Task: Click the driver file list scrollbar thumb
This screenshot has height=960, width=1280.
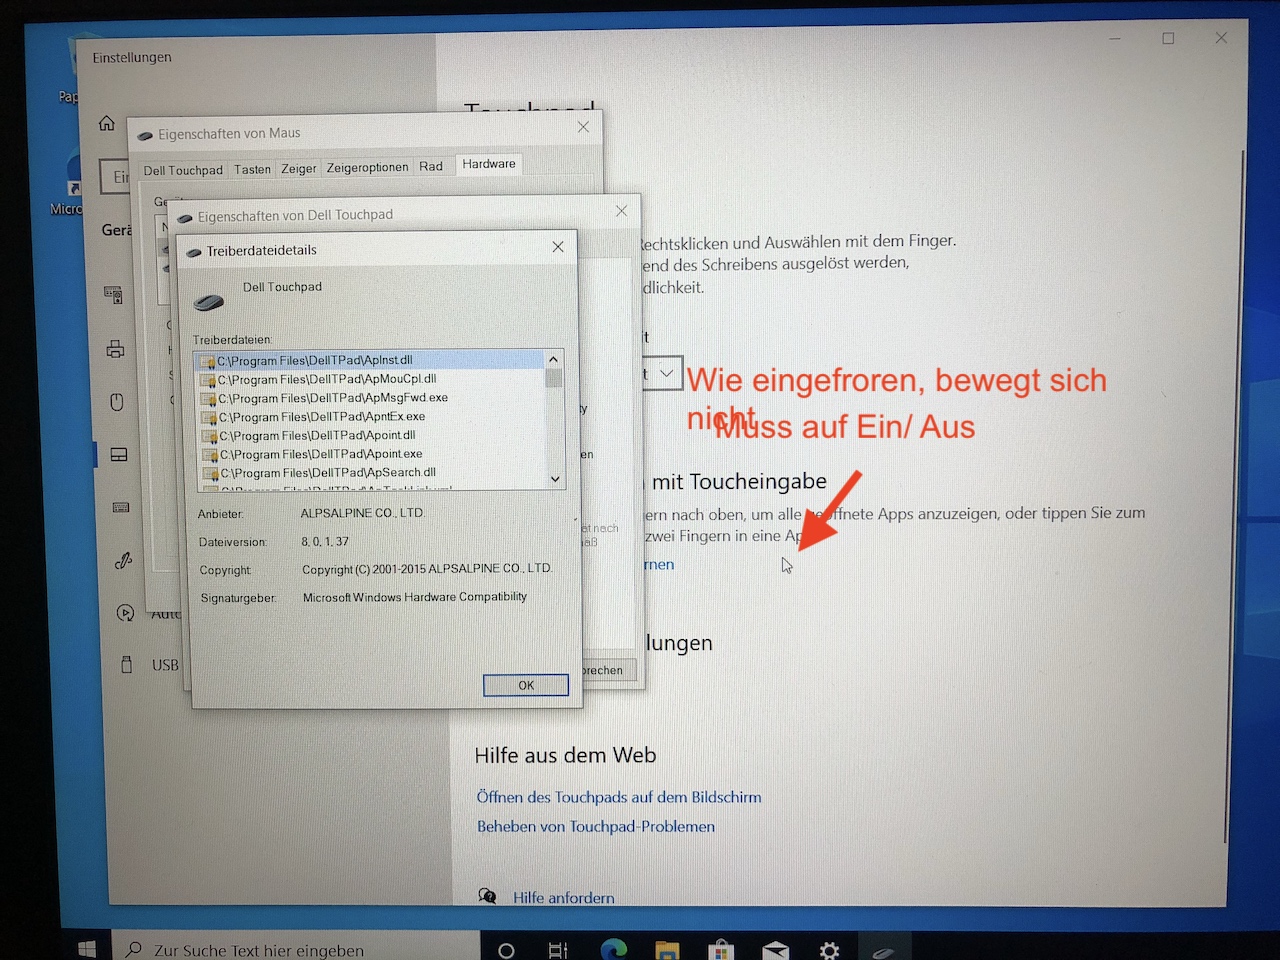Action: pos(553,377)
